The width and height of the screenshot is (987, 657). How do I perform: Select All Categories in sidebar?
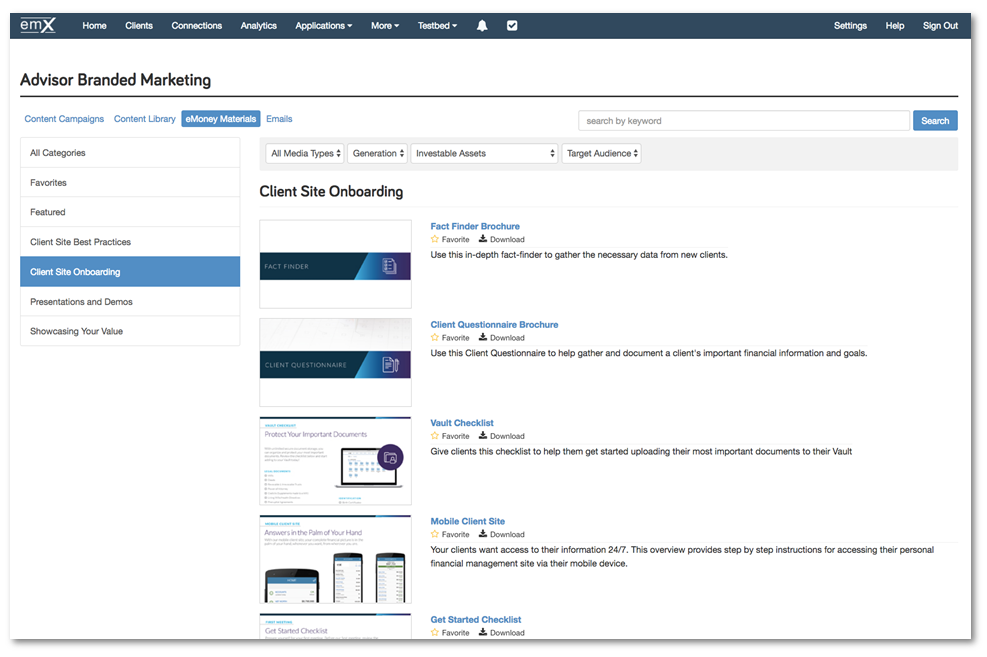(x=130, y=153)
